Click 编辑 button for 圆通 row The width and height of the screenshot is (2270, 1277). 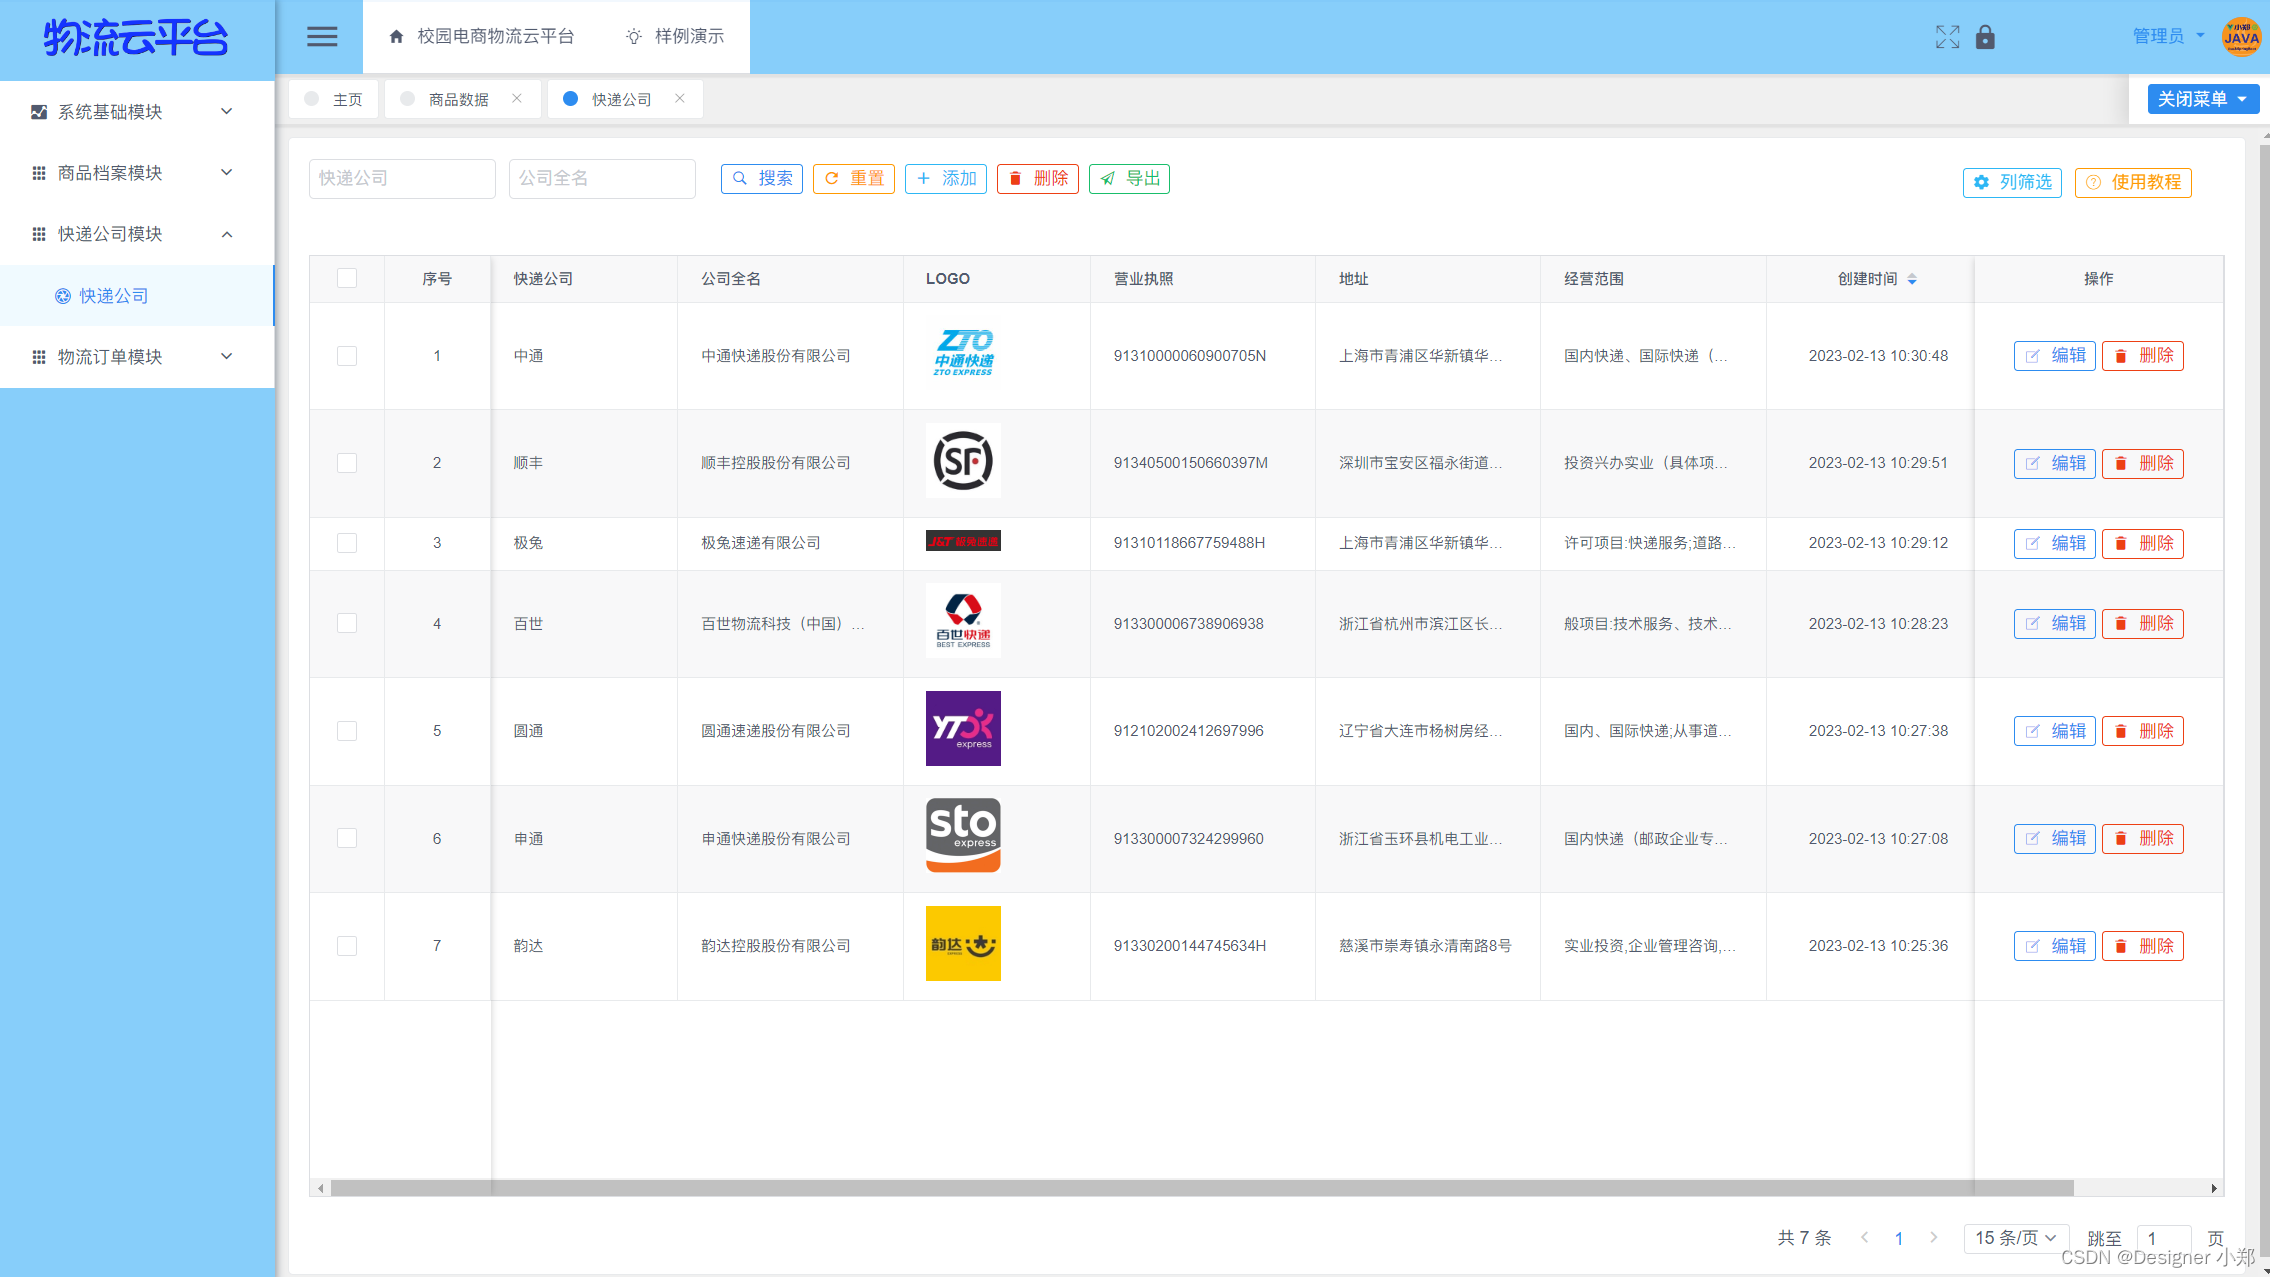tap(2054, 731)
